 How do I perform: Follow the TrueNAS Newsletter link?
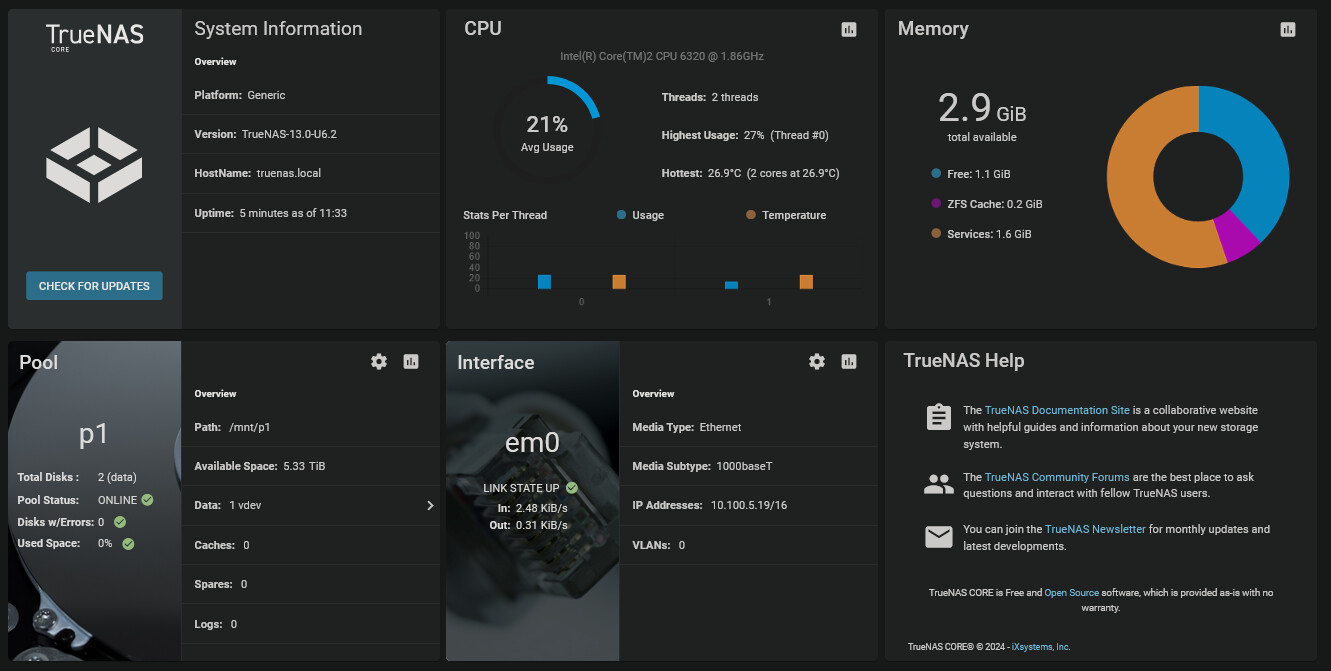pos(1095,529)
